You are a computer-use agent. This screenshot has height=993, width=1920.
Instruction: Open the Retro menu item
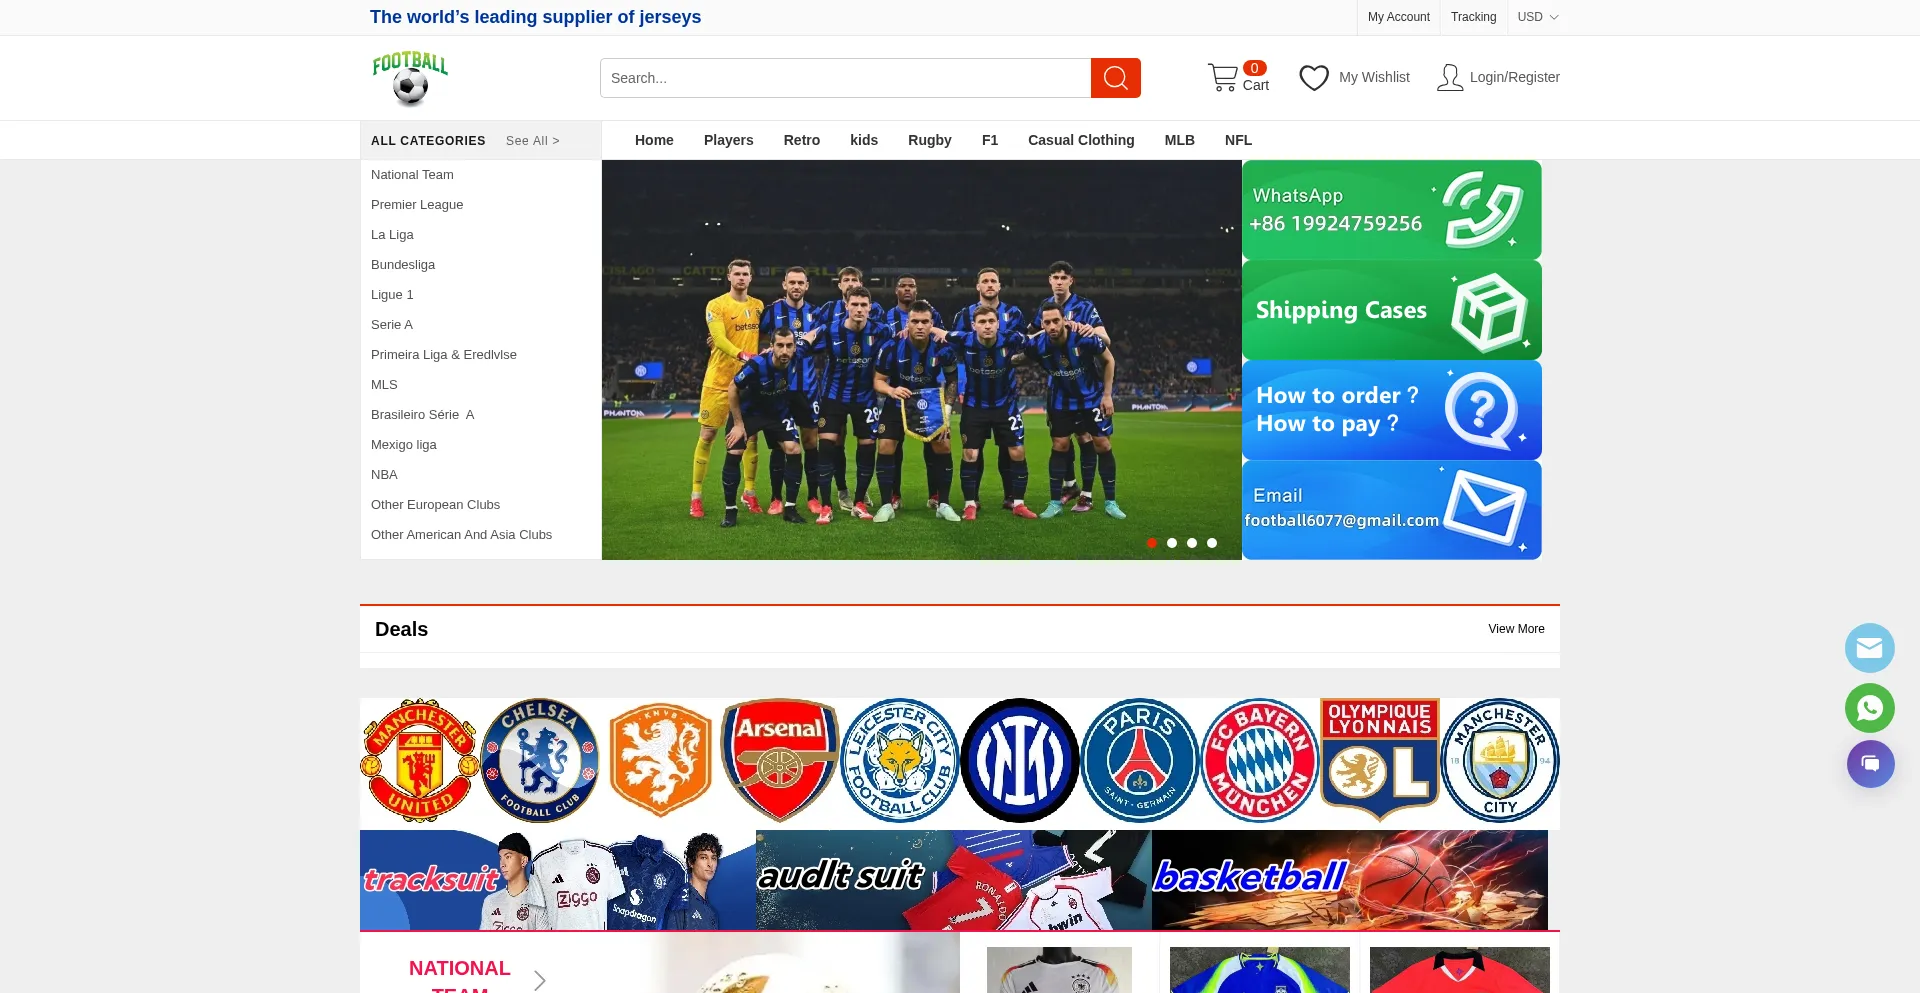[x=801, y=140]
